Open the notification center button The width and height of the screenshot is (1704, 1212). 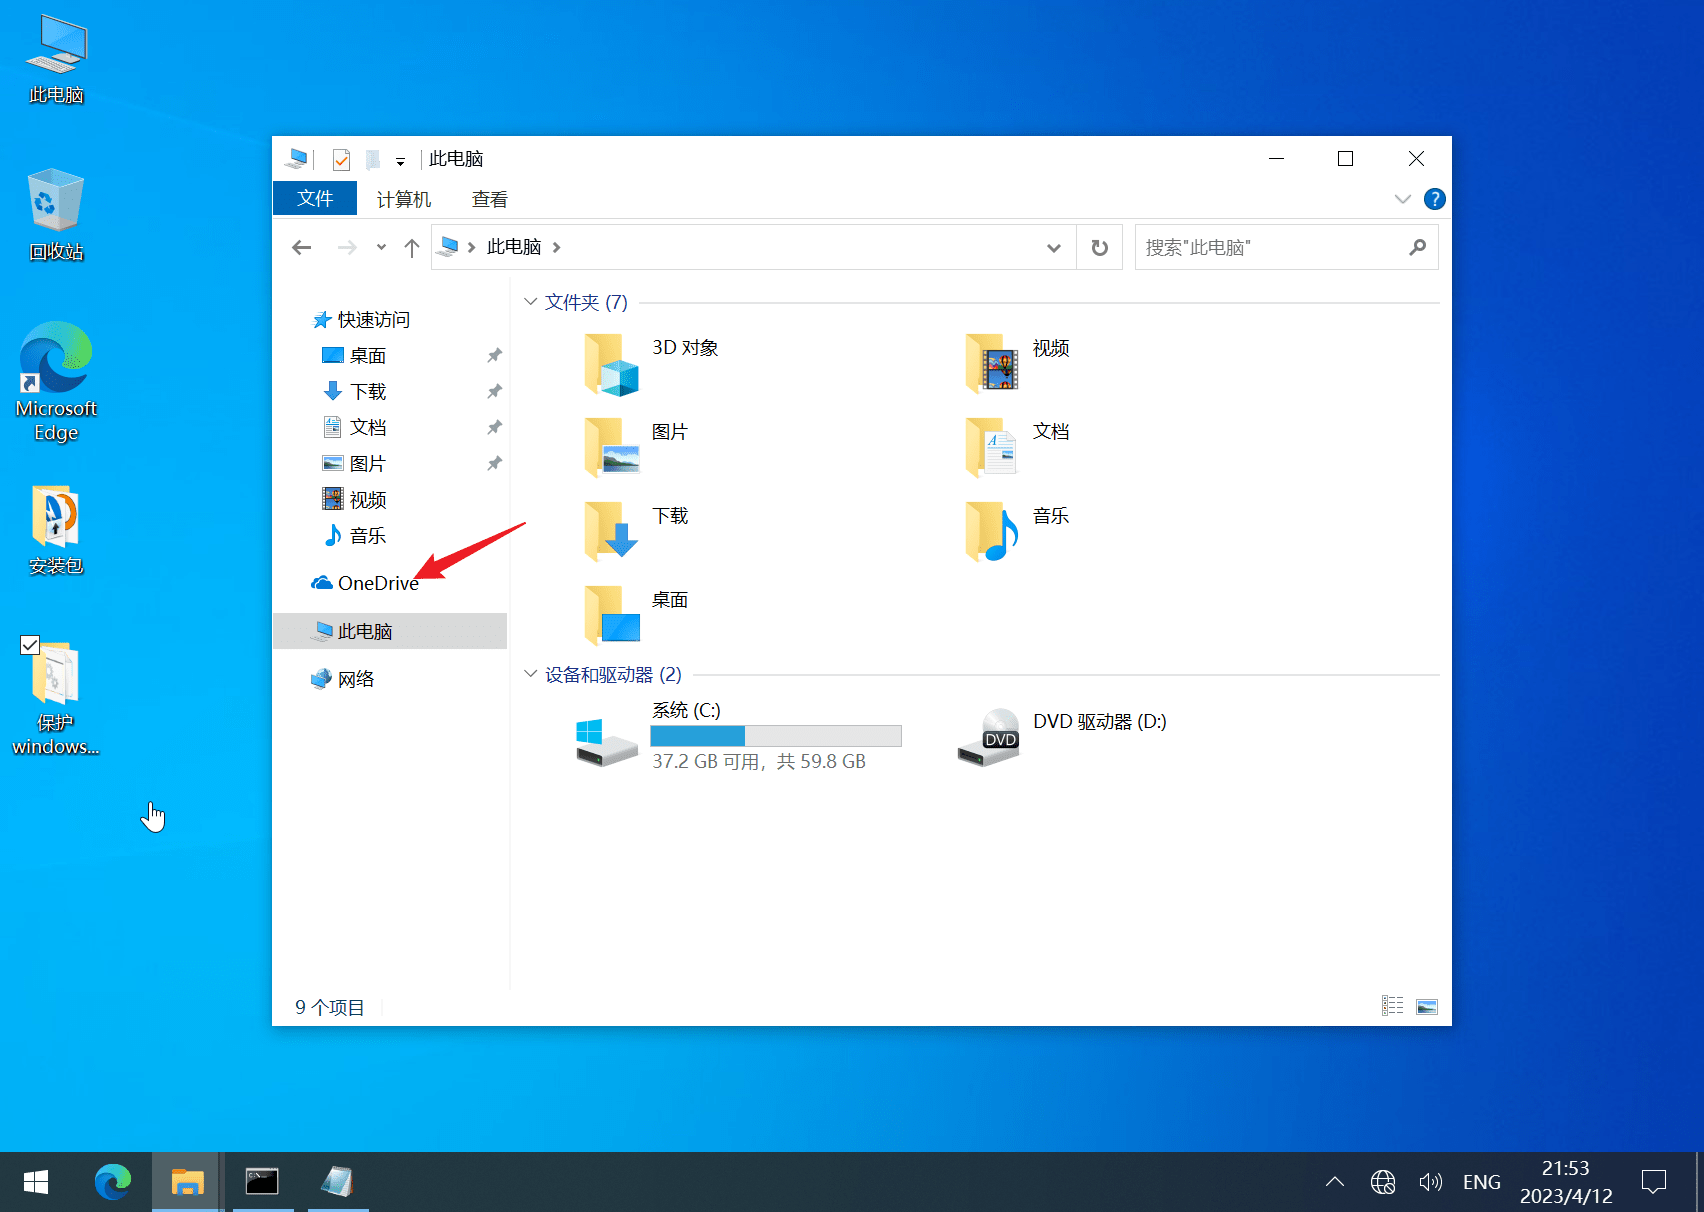(1654, 1182)
